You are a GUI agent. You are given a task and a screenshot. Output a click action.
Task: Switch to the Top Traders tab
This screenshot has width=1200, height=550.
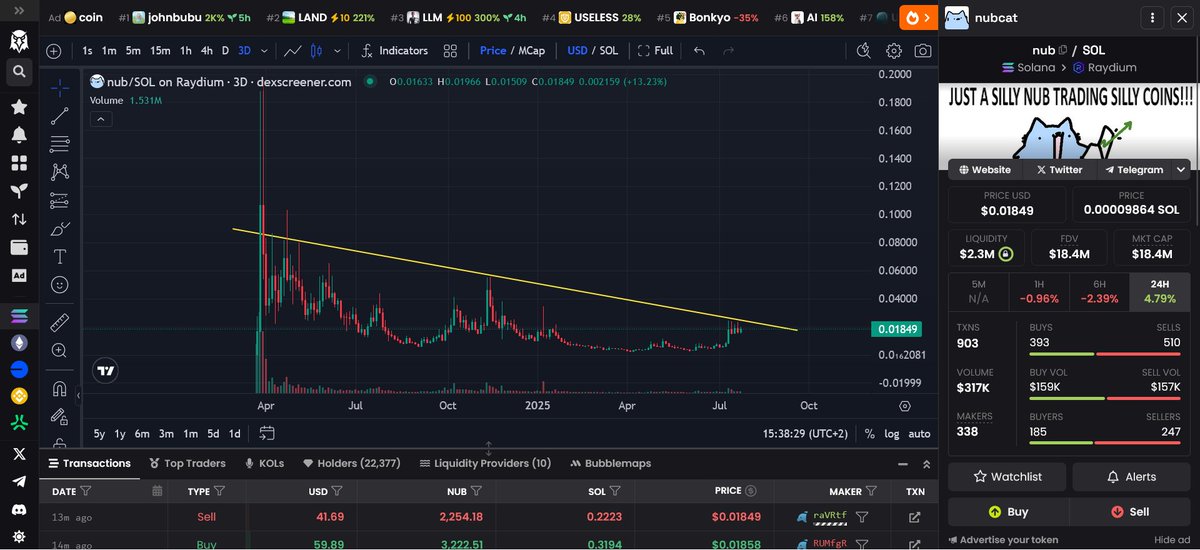187,463
